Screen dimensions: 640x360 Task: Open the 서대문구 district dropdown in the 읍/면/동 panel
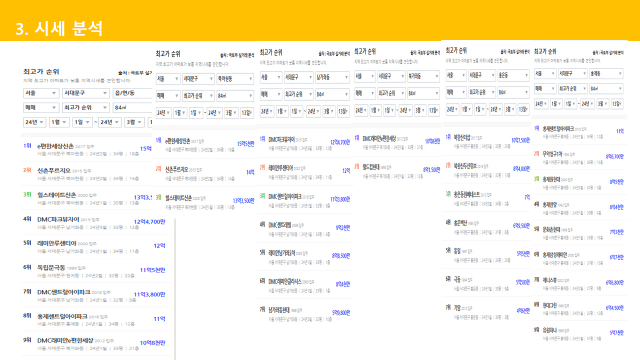coord(86,93)
